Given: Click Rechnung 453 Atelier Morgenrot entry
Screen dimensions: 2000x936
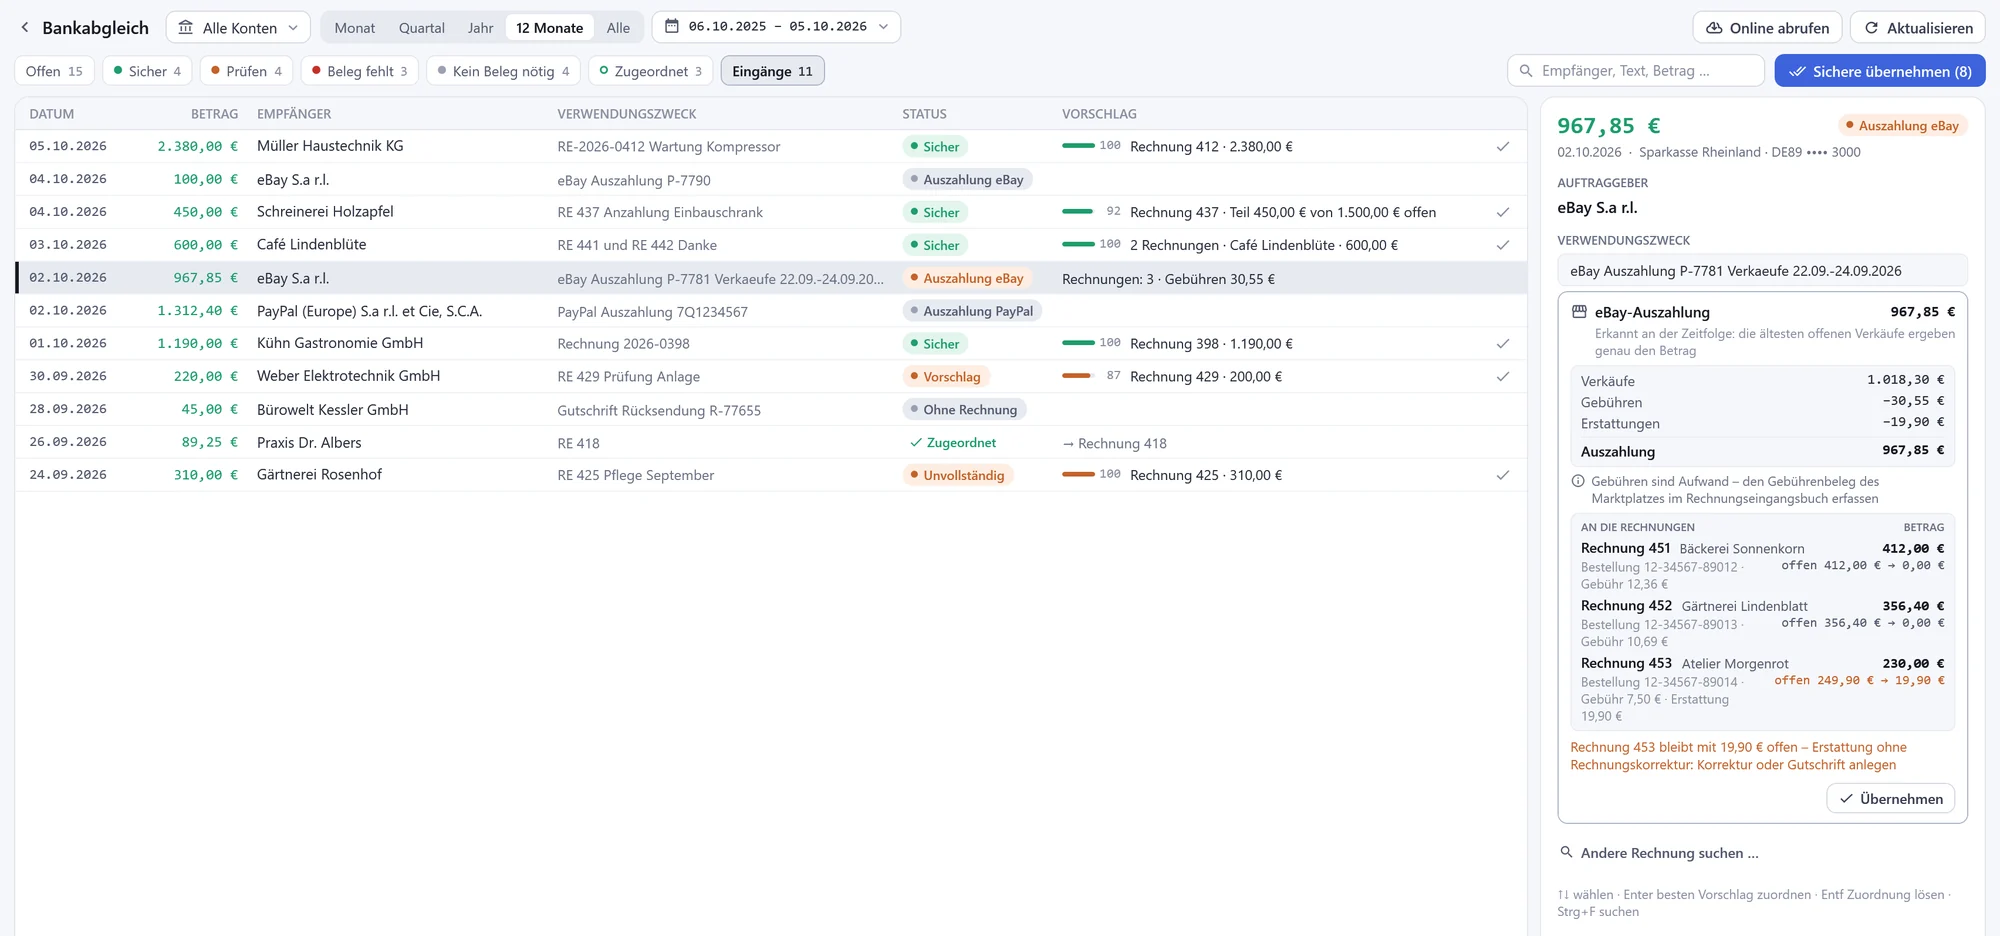Looking at the screenshot, I should pyautogui.click(x=1762, y=690).
